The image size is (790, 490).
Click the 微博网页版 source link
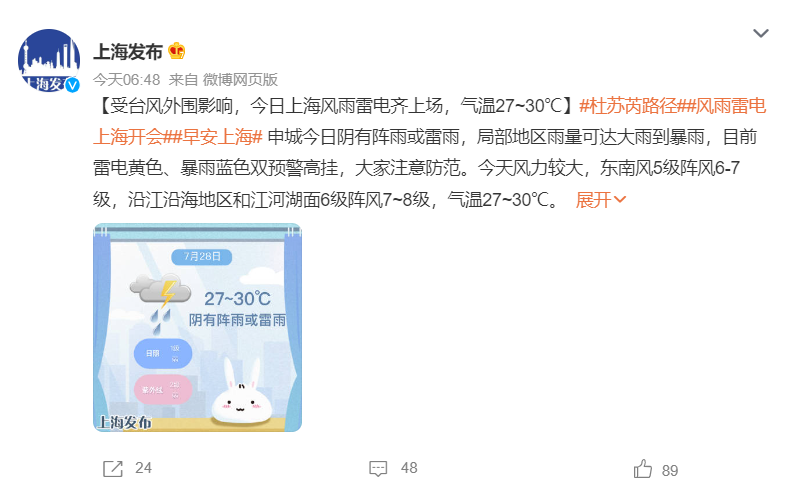pos(240,80)
